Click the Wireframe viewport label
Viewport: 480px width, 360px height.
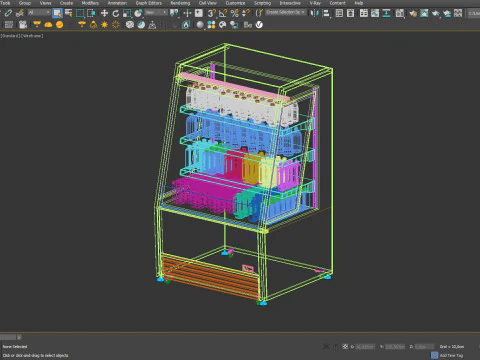click(32, 36)
